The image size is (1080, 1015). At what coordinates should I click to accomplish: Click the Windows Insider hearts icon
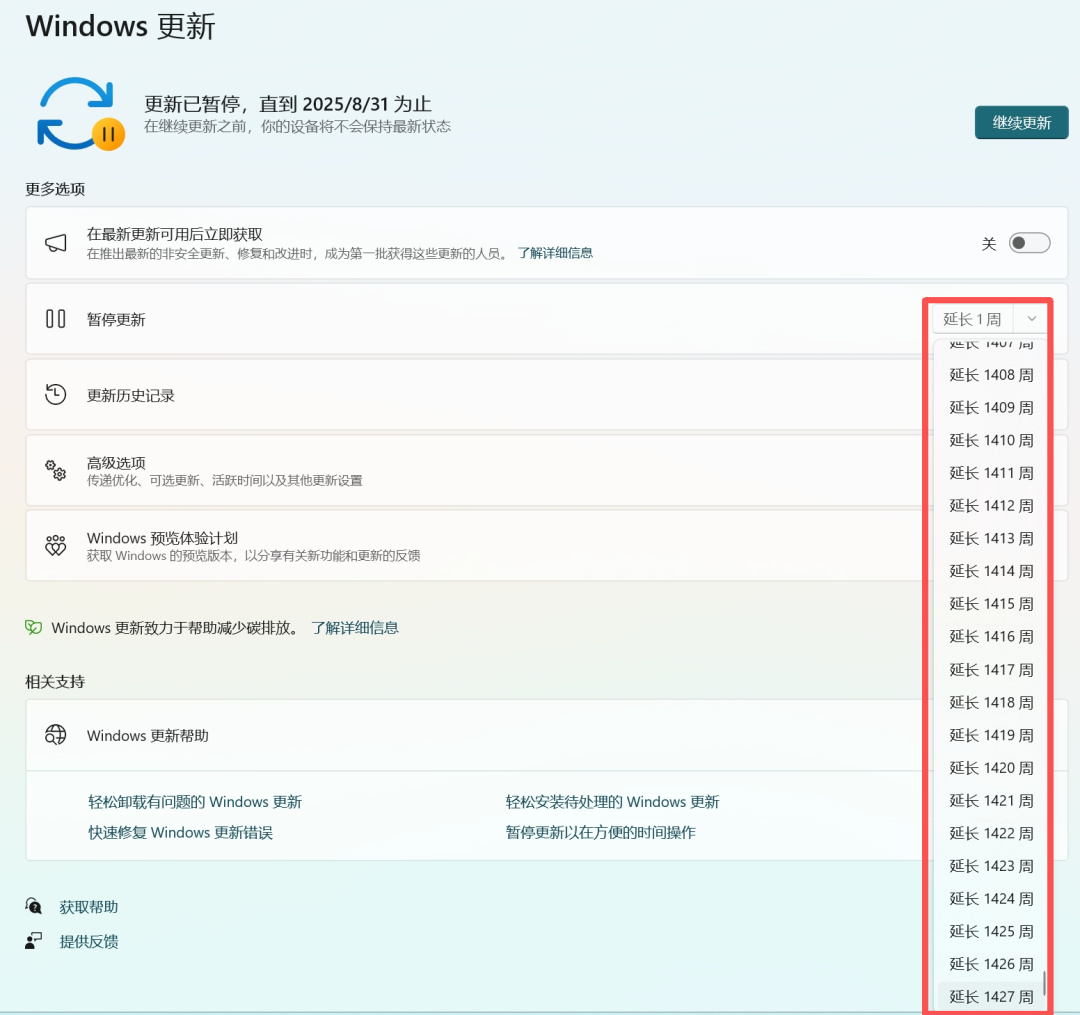tap(56, 545)
